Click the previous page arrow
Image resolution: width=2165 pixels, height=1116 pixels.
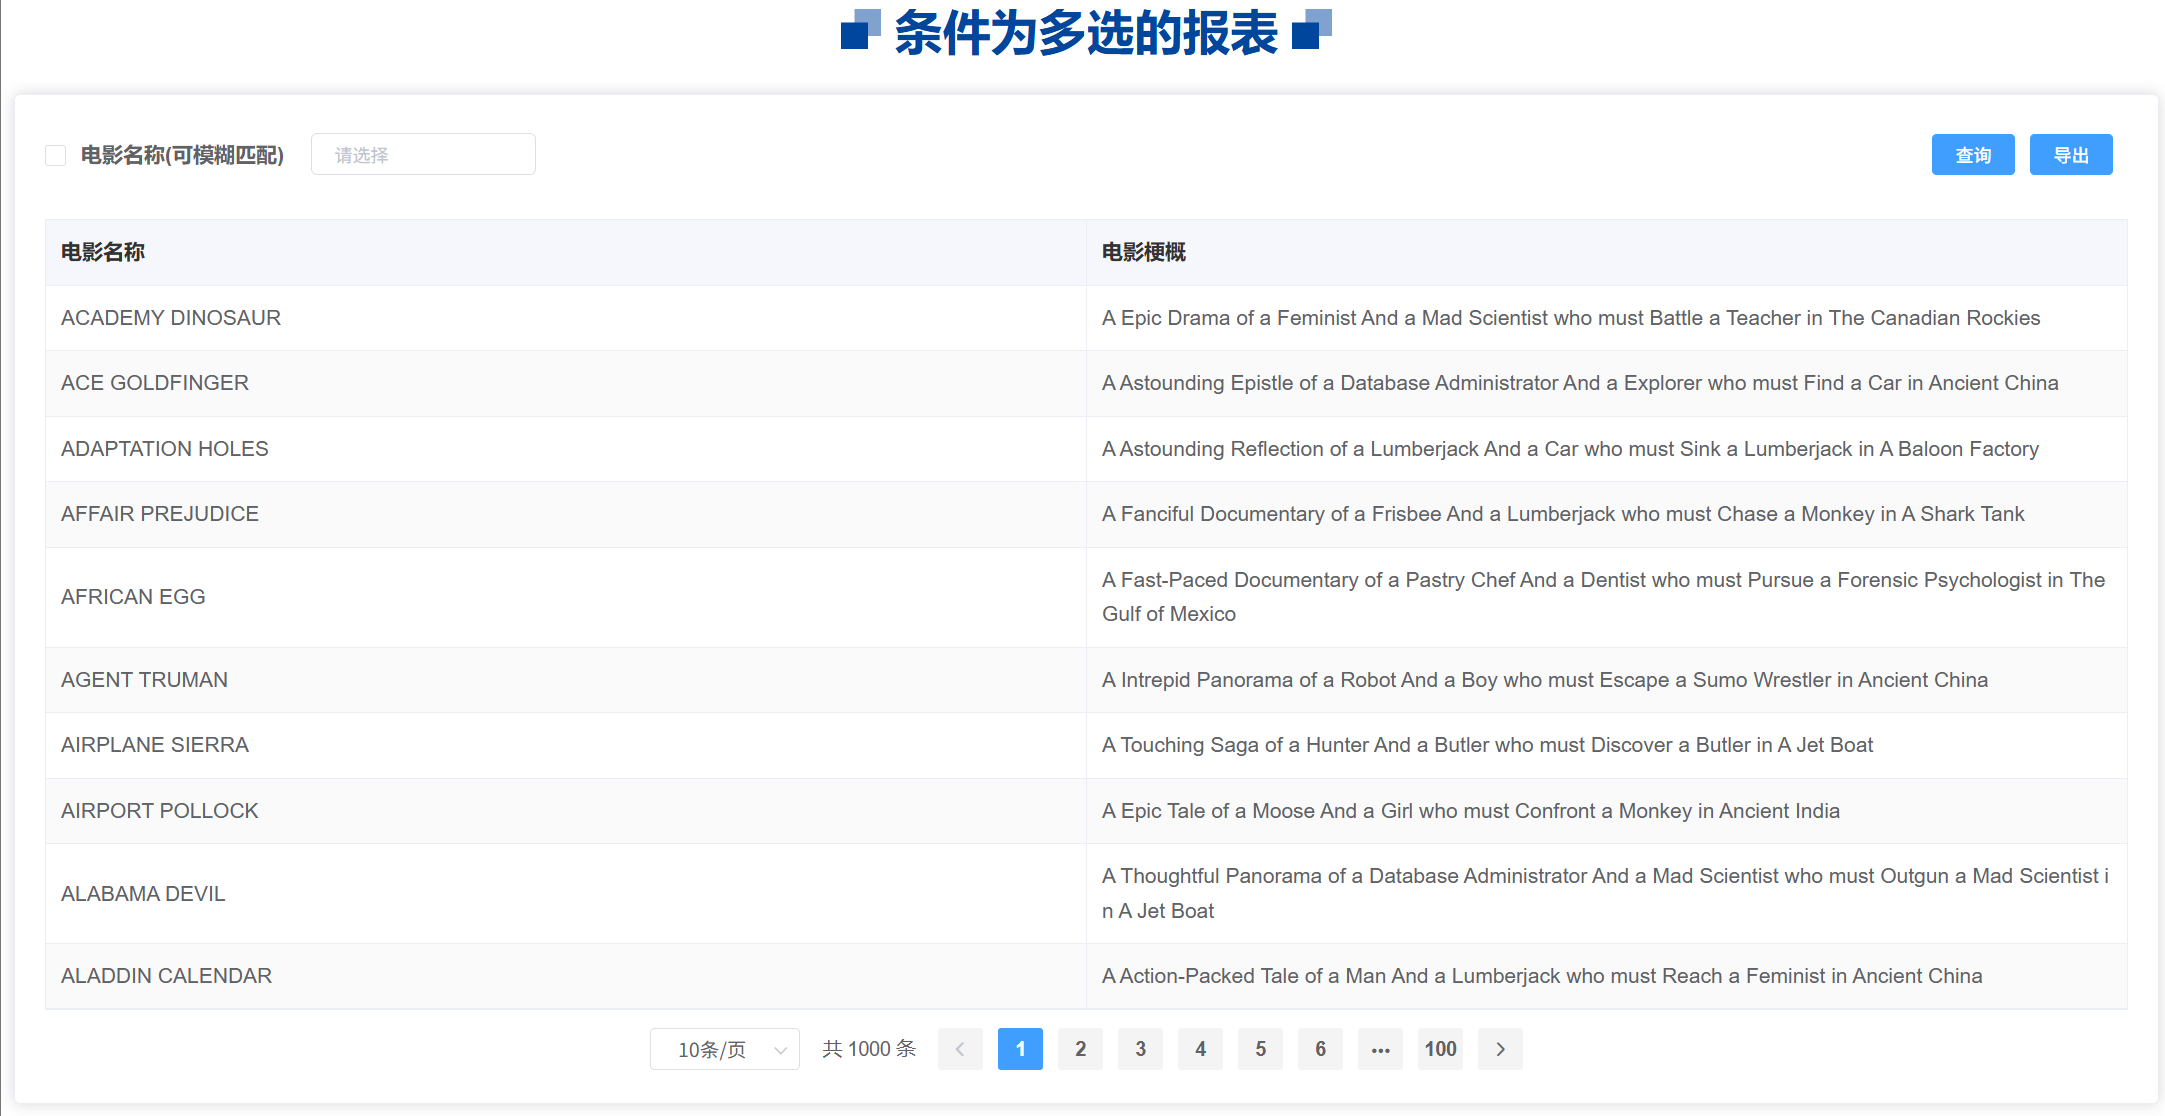point(960,1049)
